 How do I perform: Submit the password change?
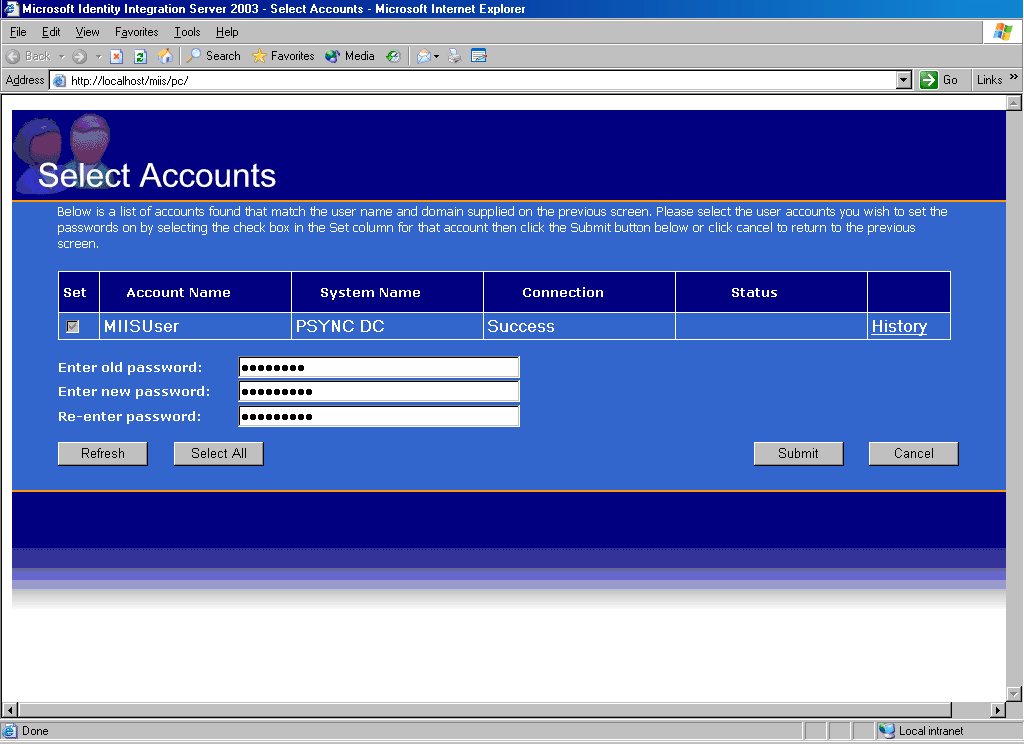[x=798, y=453]
